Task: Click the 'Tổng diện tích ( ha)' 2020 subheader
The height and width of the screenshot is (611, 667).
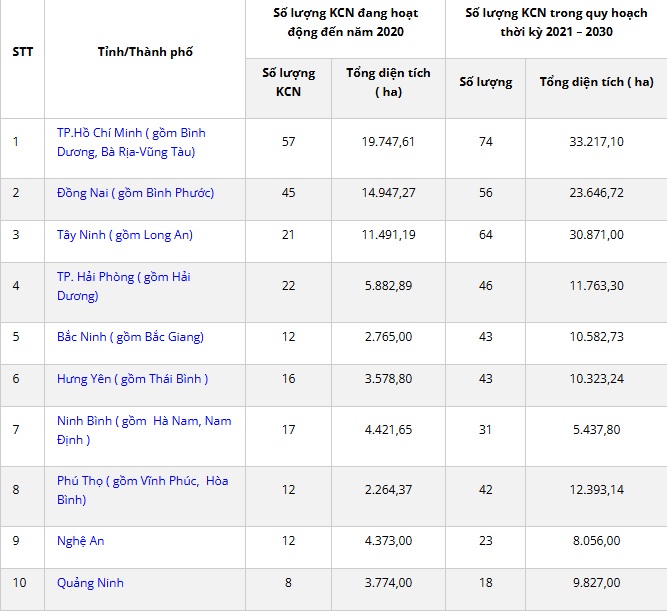Action: pyautogui.click(x=388, y=82)
